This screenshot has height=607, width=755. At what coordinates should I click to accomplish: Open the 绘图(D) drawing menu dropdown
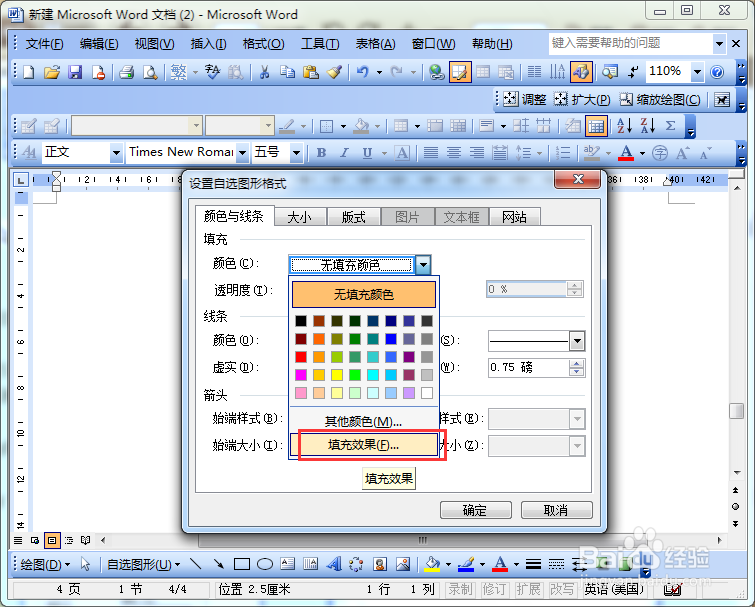[x=45, y=564]
